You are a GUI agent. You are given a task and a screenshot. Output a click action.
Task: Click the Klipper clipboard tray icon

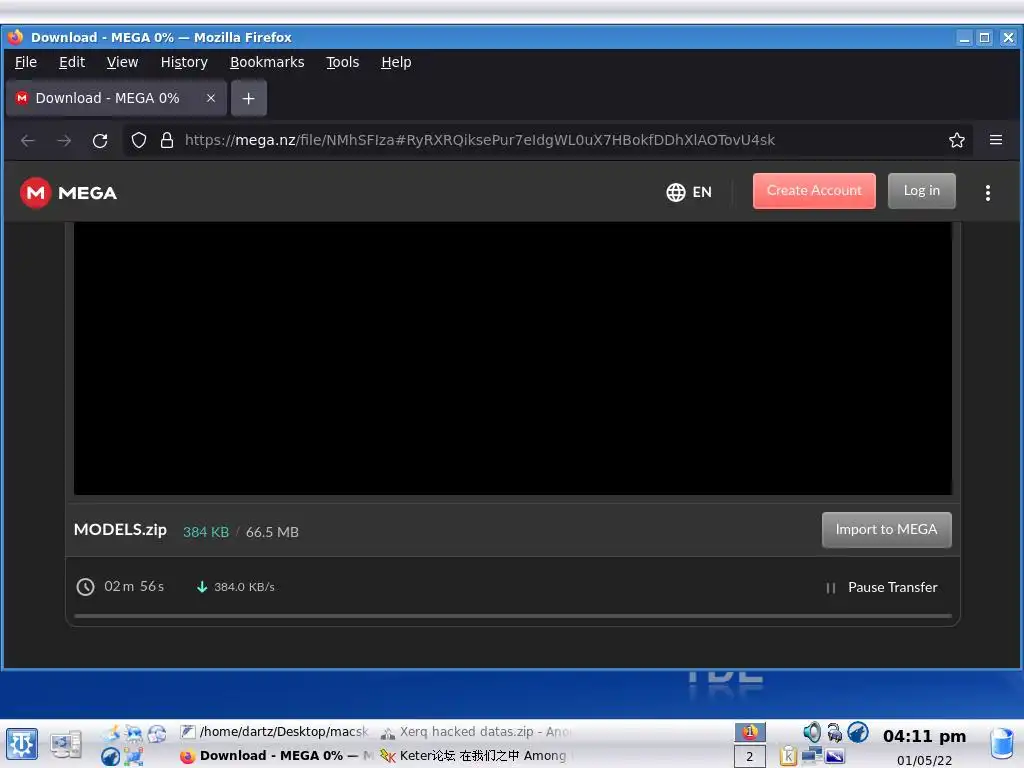[x=788, y=756]
